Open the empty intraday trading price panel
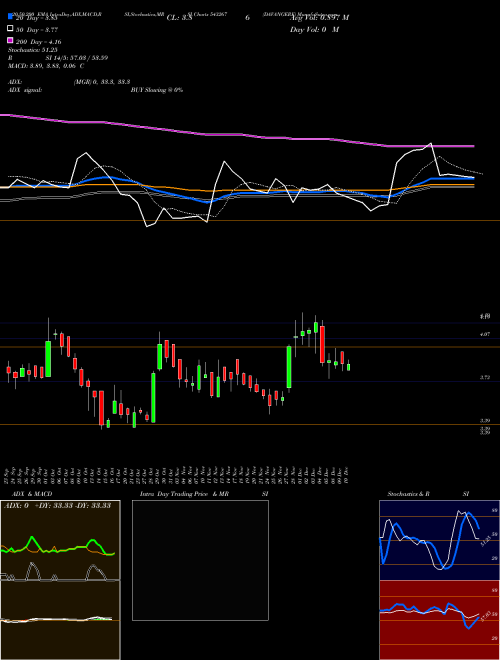 tap(200, 560)
